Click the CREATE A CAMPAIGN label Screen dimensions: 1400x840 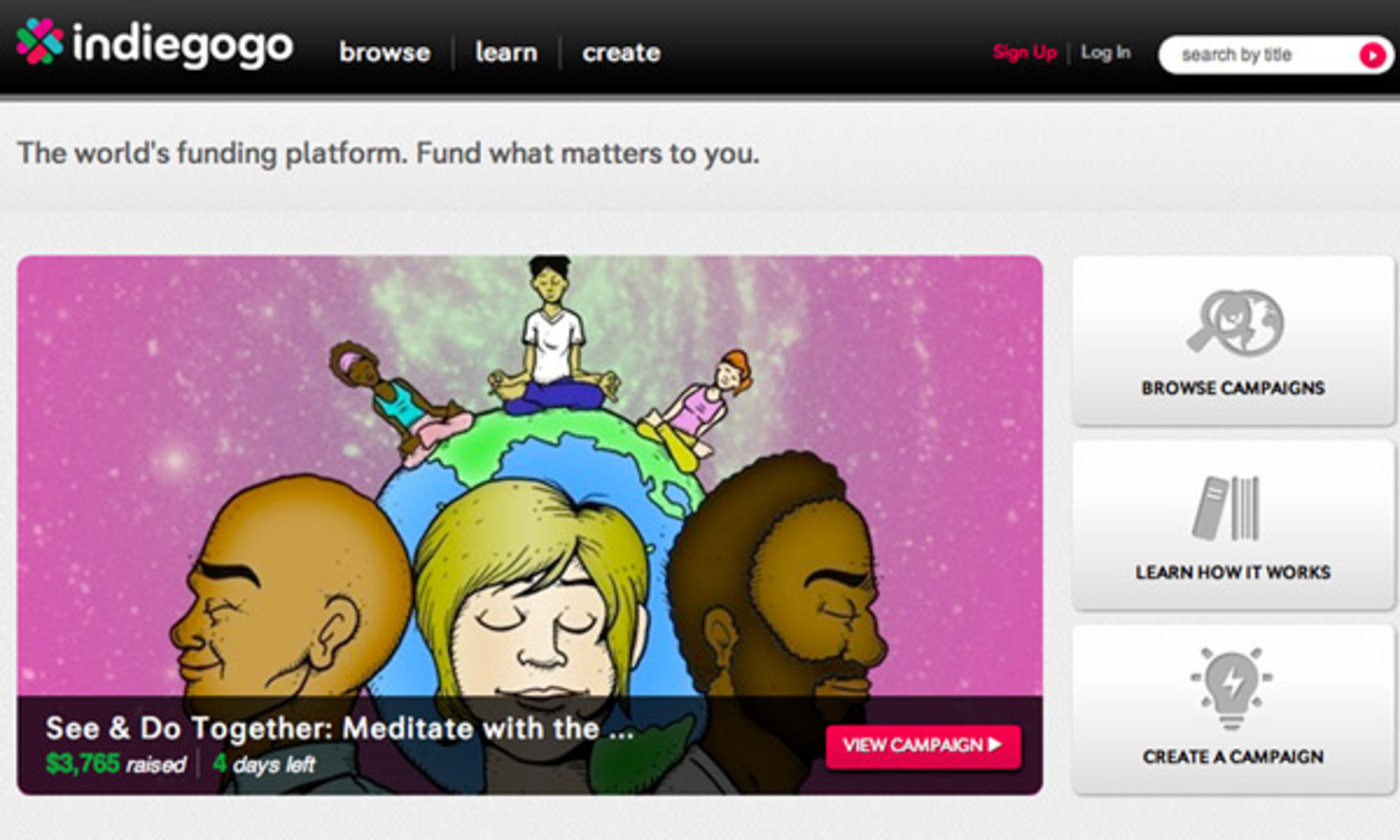pos(1233,757)
